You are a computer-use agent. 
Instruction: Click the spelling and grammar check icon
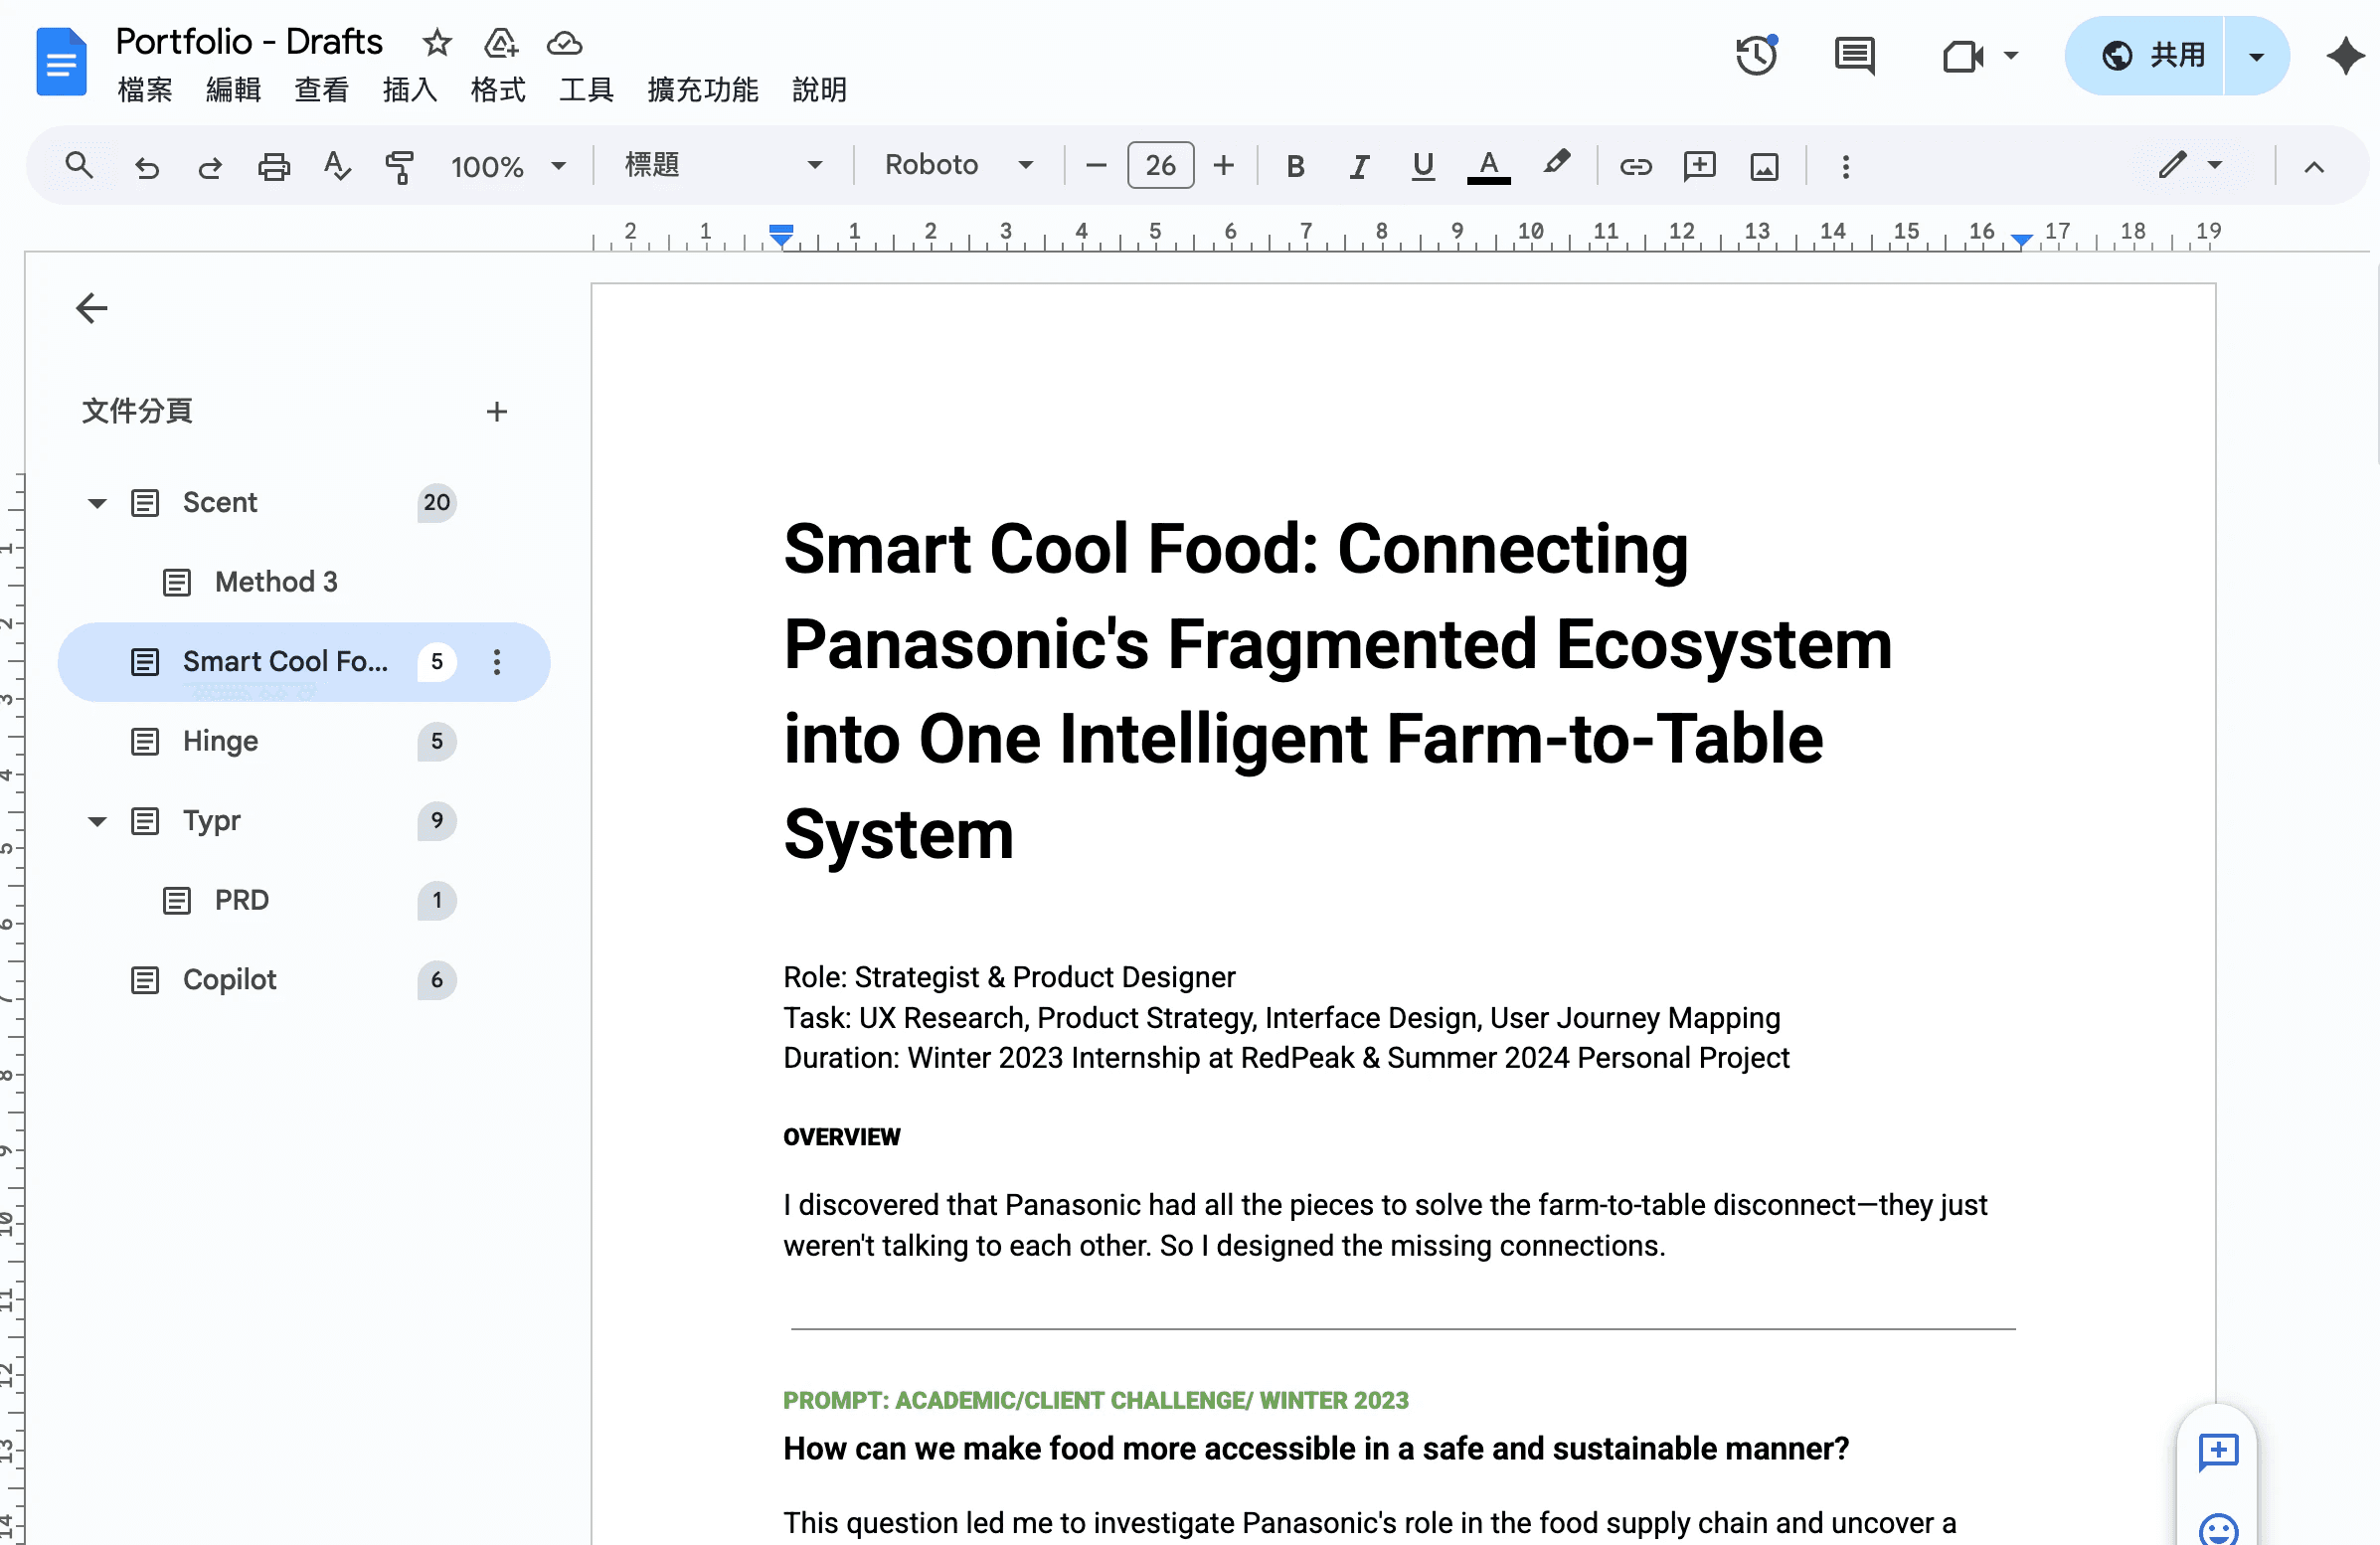pos(337,166)
